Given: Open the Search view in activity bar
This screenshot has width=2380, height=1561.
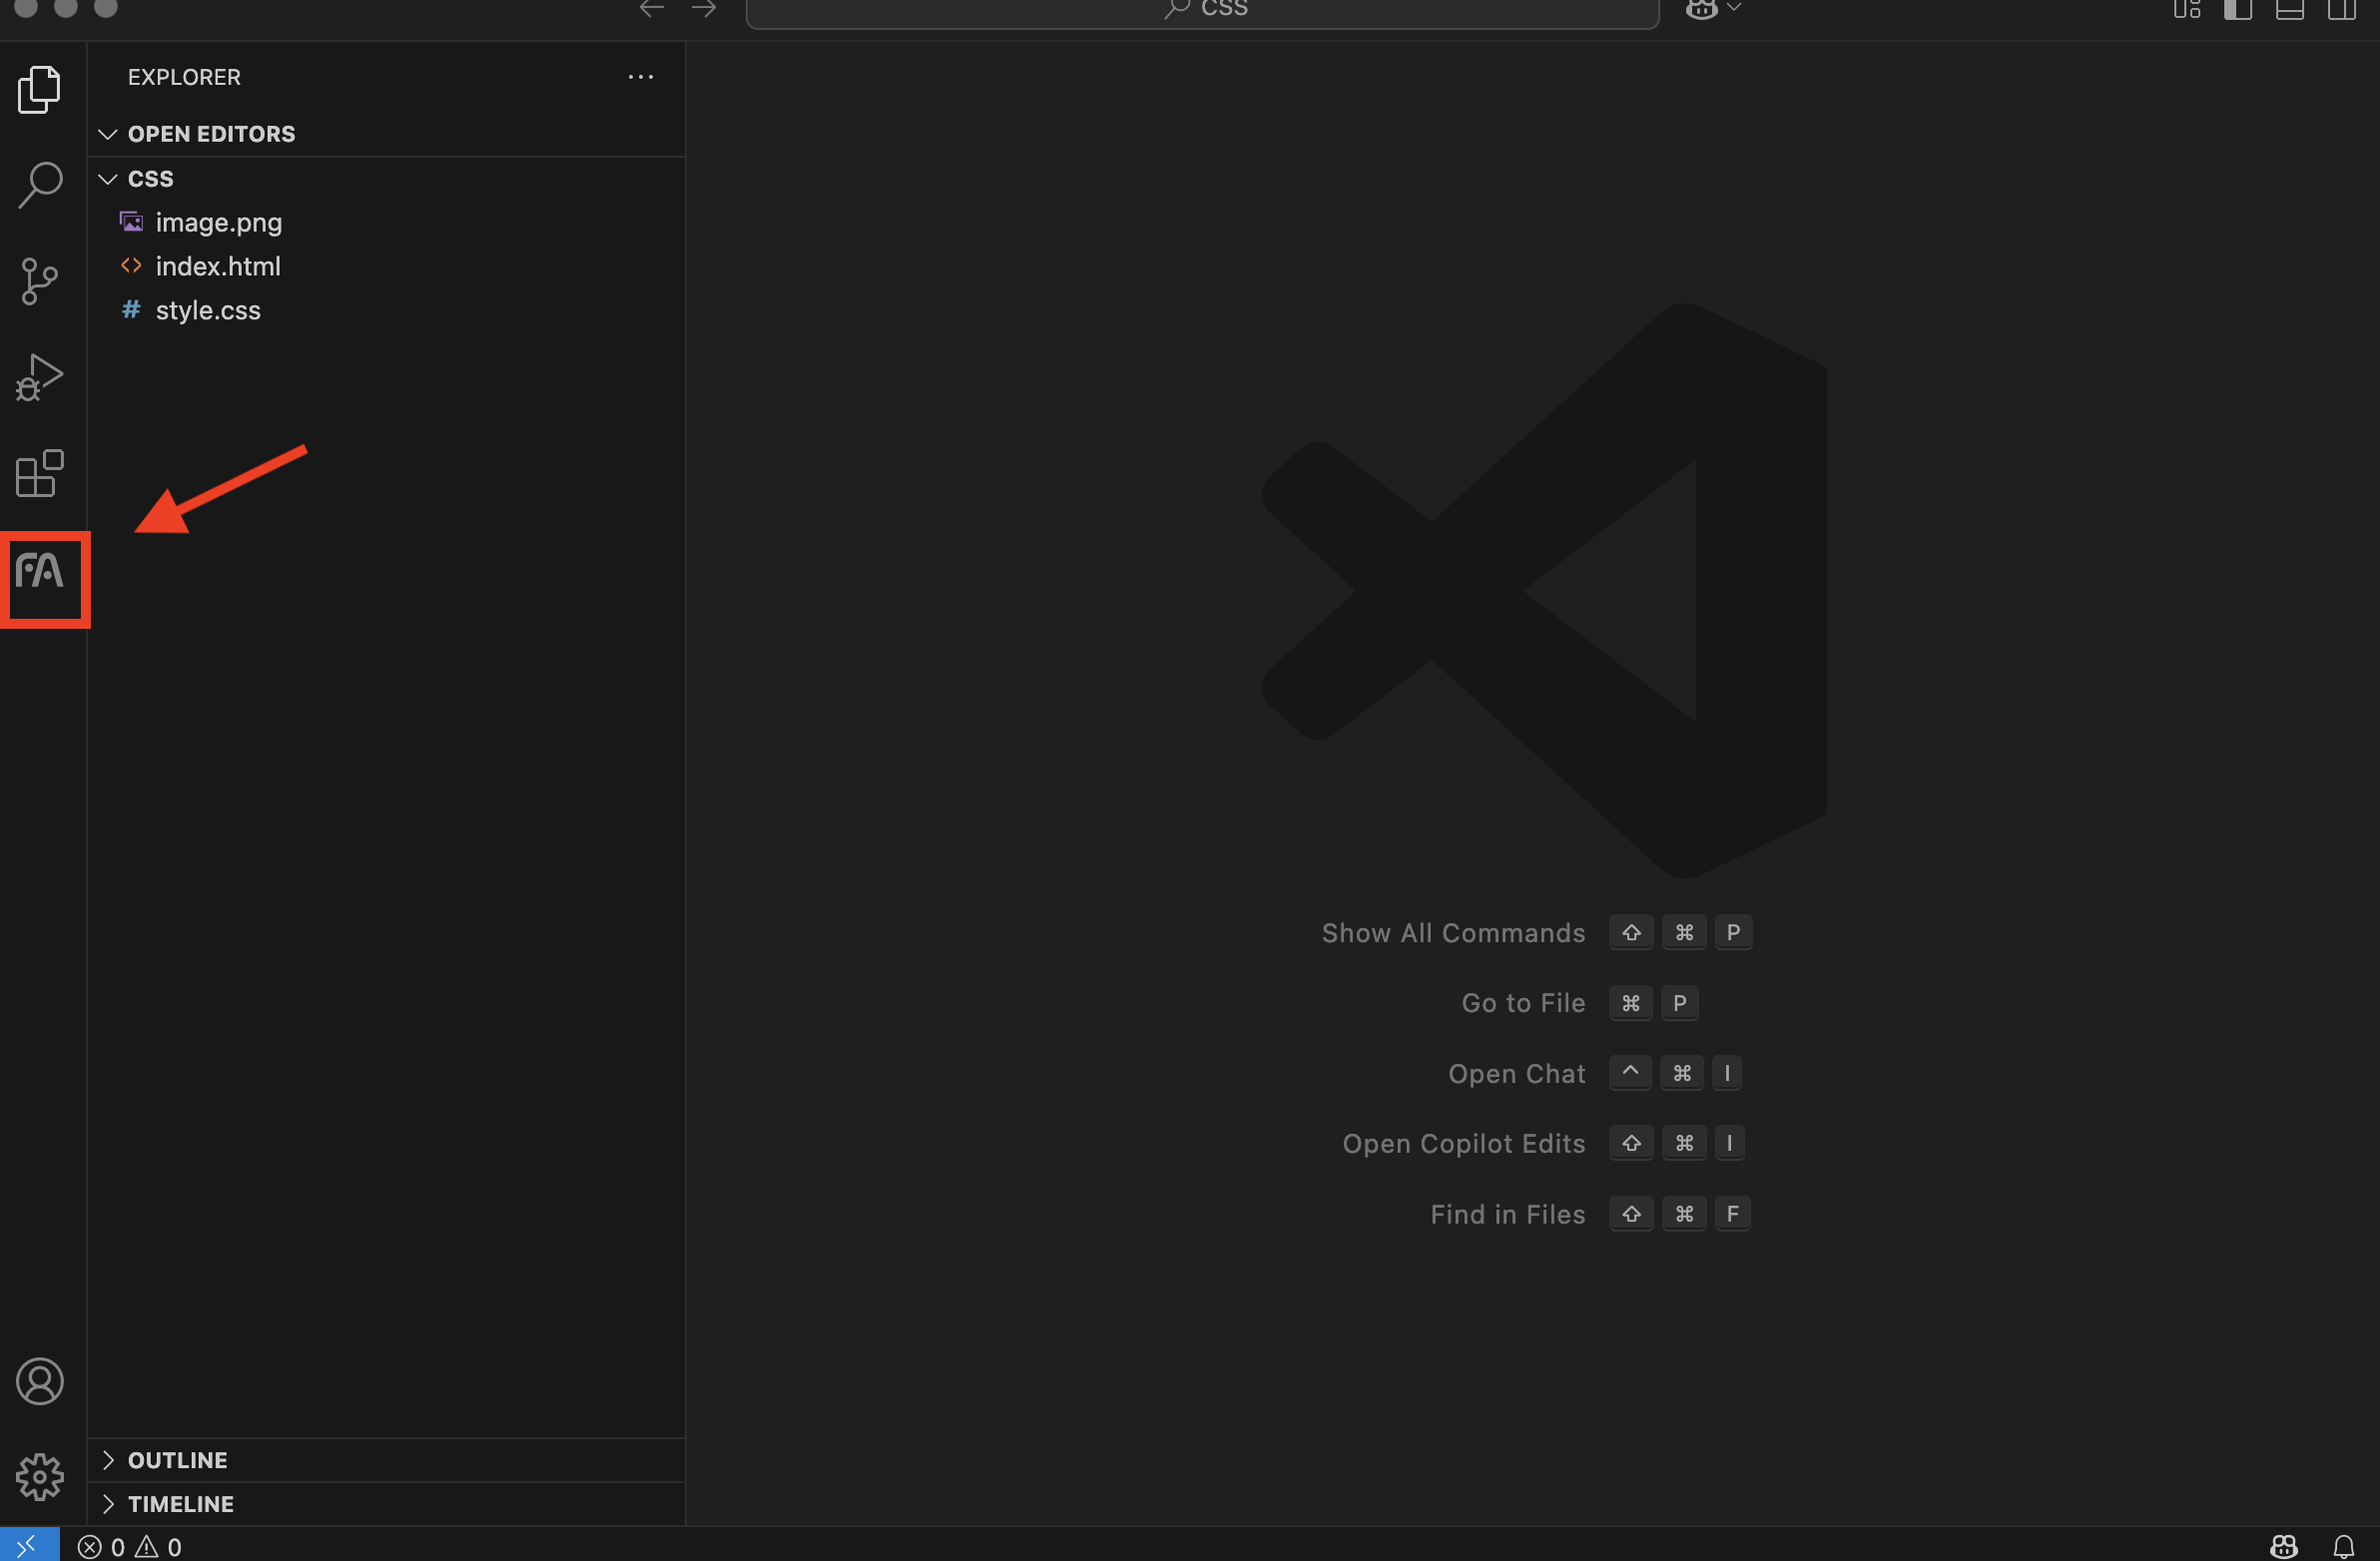Looking at the screenshot, I should [40, 185].
